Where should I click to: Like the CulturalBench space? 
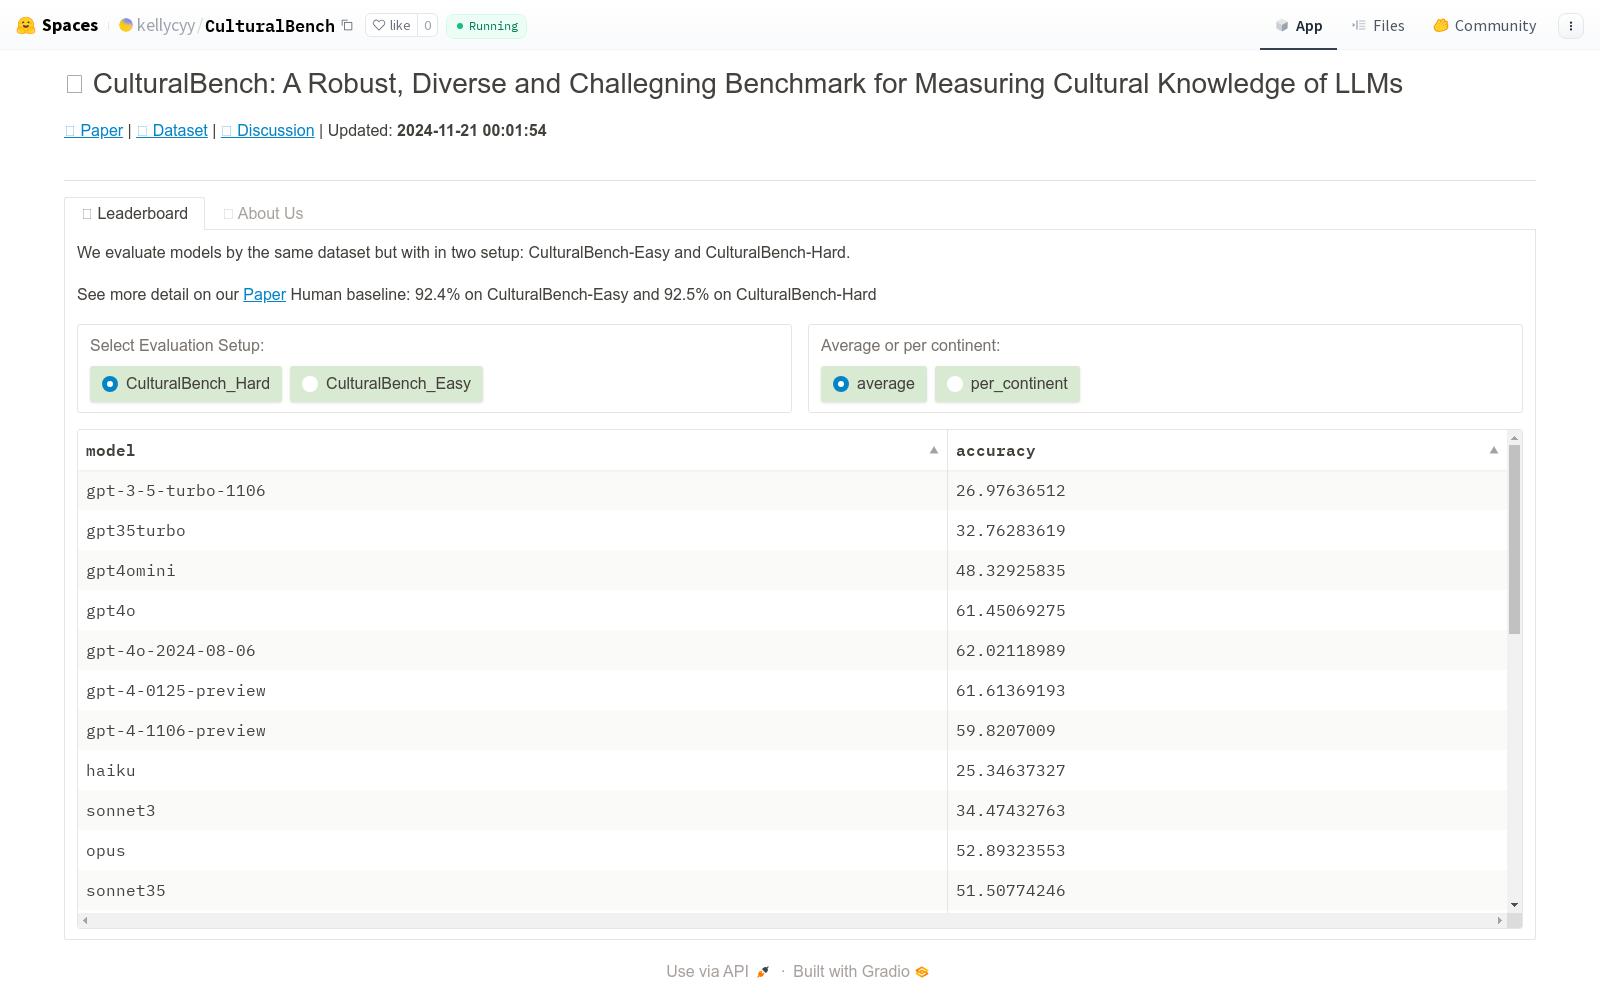(x=392, y=25)
